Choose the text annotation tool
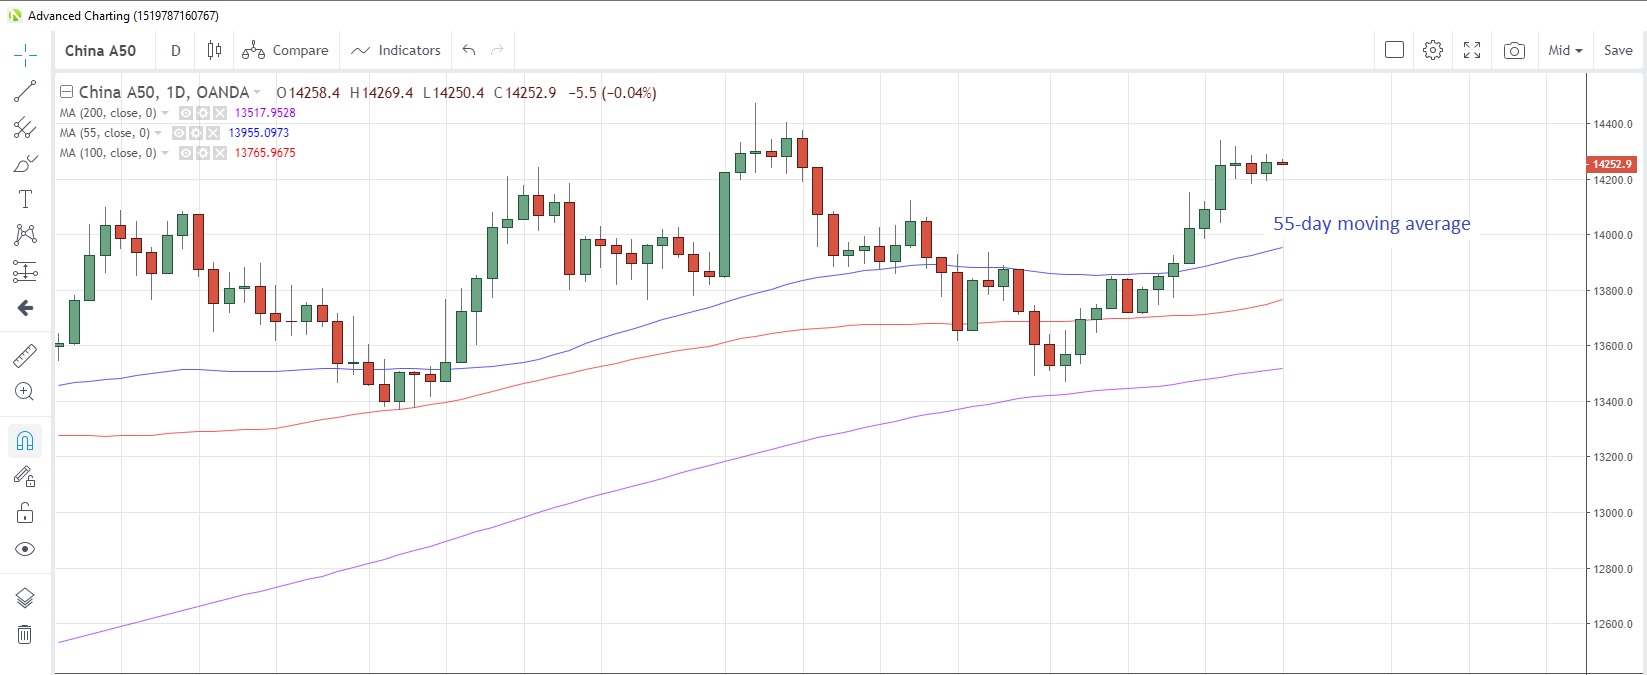The width and height of the screenshot is (1647, 675). point(25,199)
